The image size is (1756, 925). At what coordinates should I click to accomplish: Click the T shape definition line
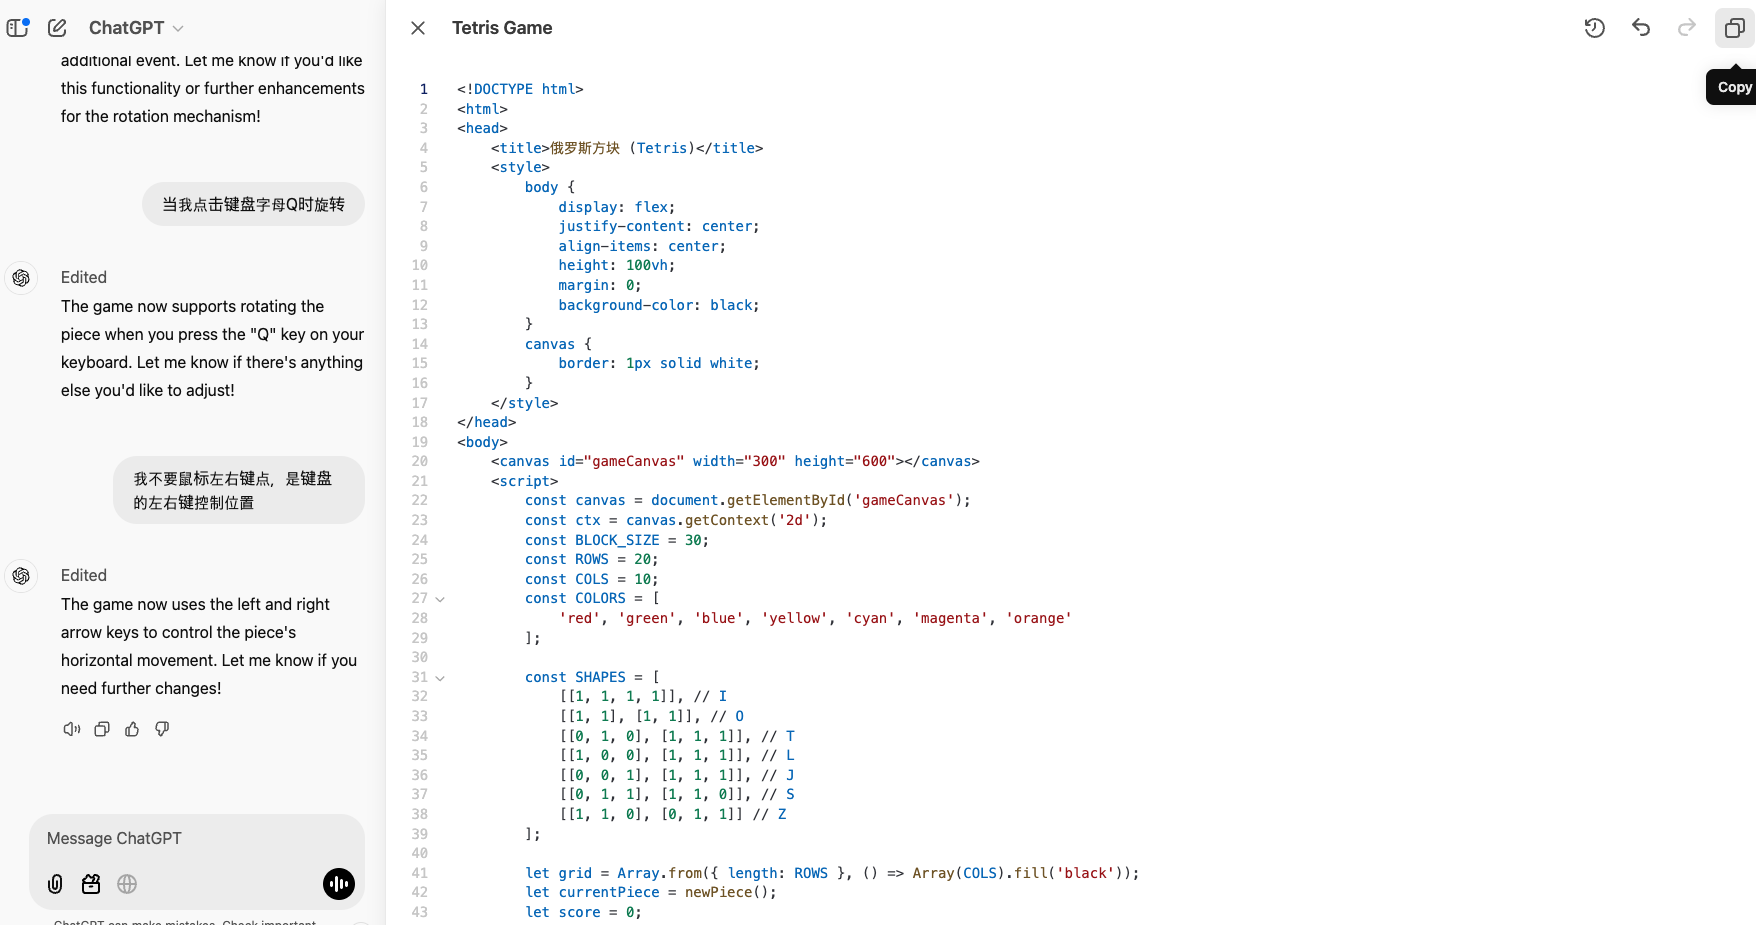click(677, 736)
